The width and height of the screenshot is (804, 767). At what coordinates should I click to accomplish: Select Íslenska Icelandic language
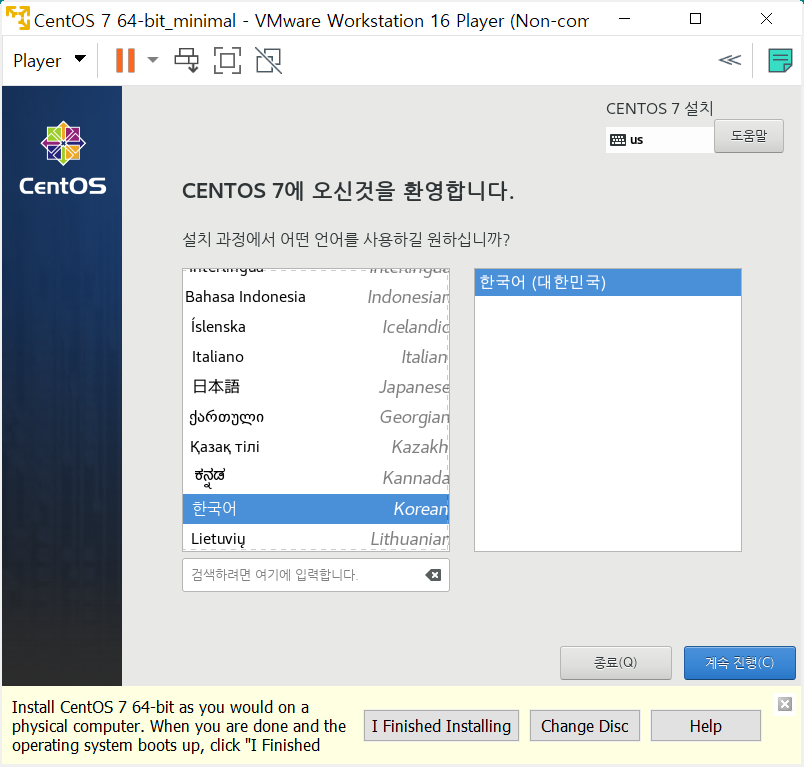(316, 327)
